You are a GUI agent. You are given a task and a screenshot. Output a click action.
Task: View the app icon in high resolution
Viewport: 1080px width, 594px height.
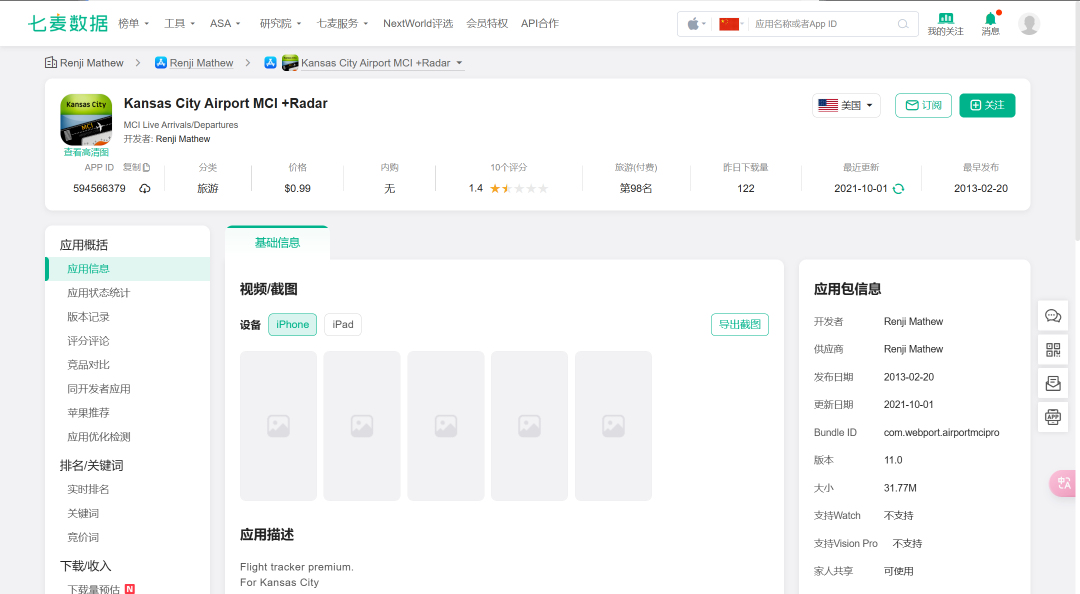[x=86, y=119]
